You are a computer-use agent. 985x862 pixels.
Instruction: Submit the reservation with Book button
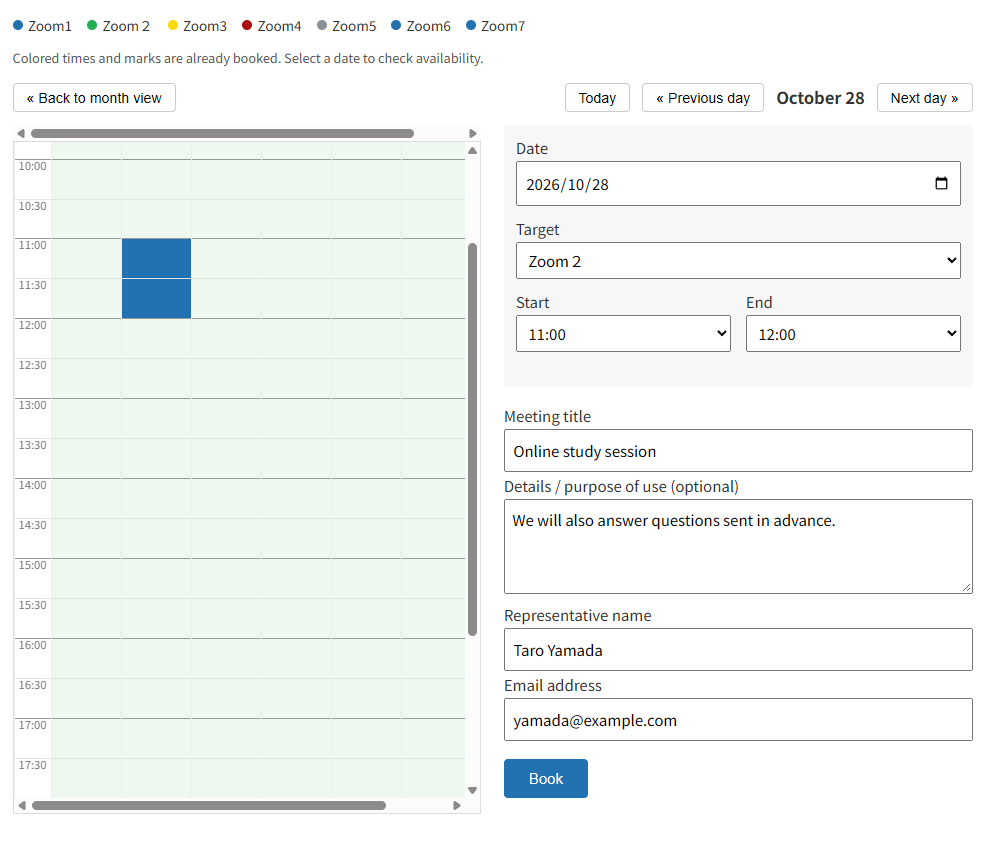[546, 778]
